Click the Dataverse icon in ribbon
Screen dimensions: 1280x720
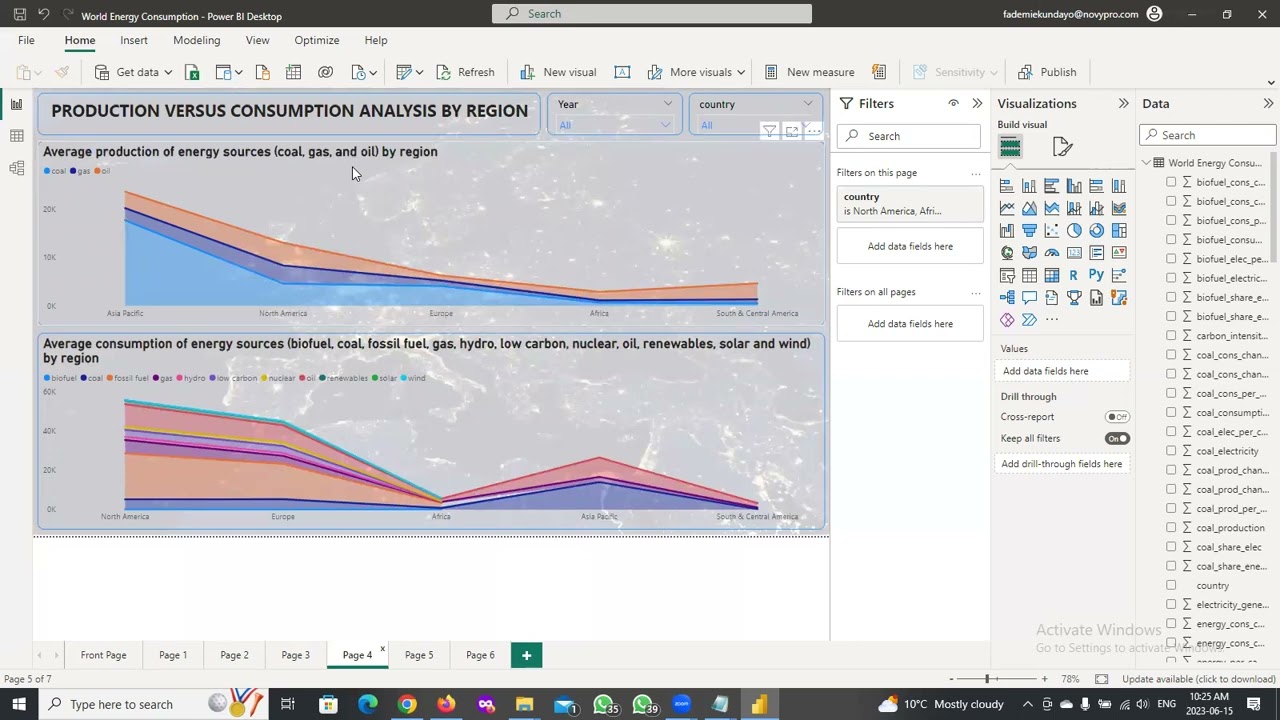[x=325, y=72]
